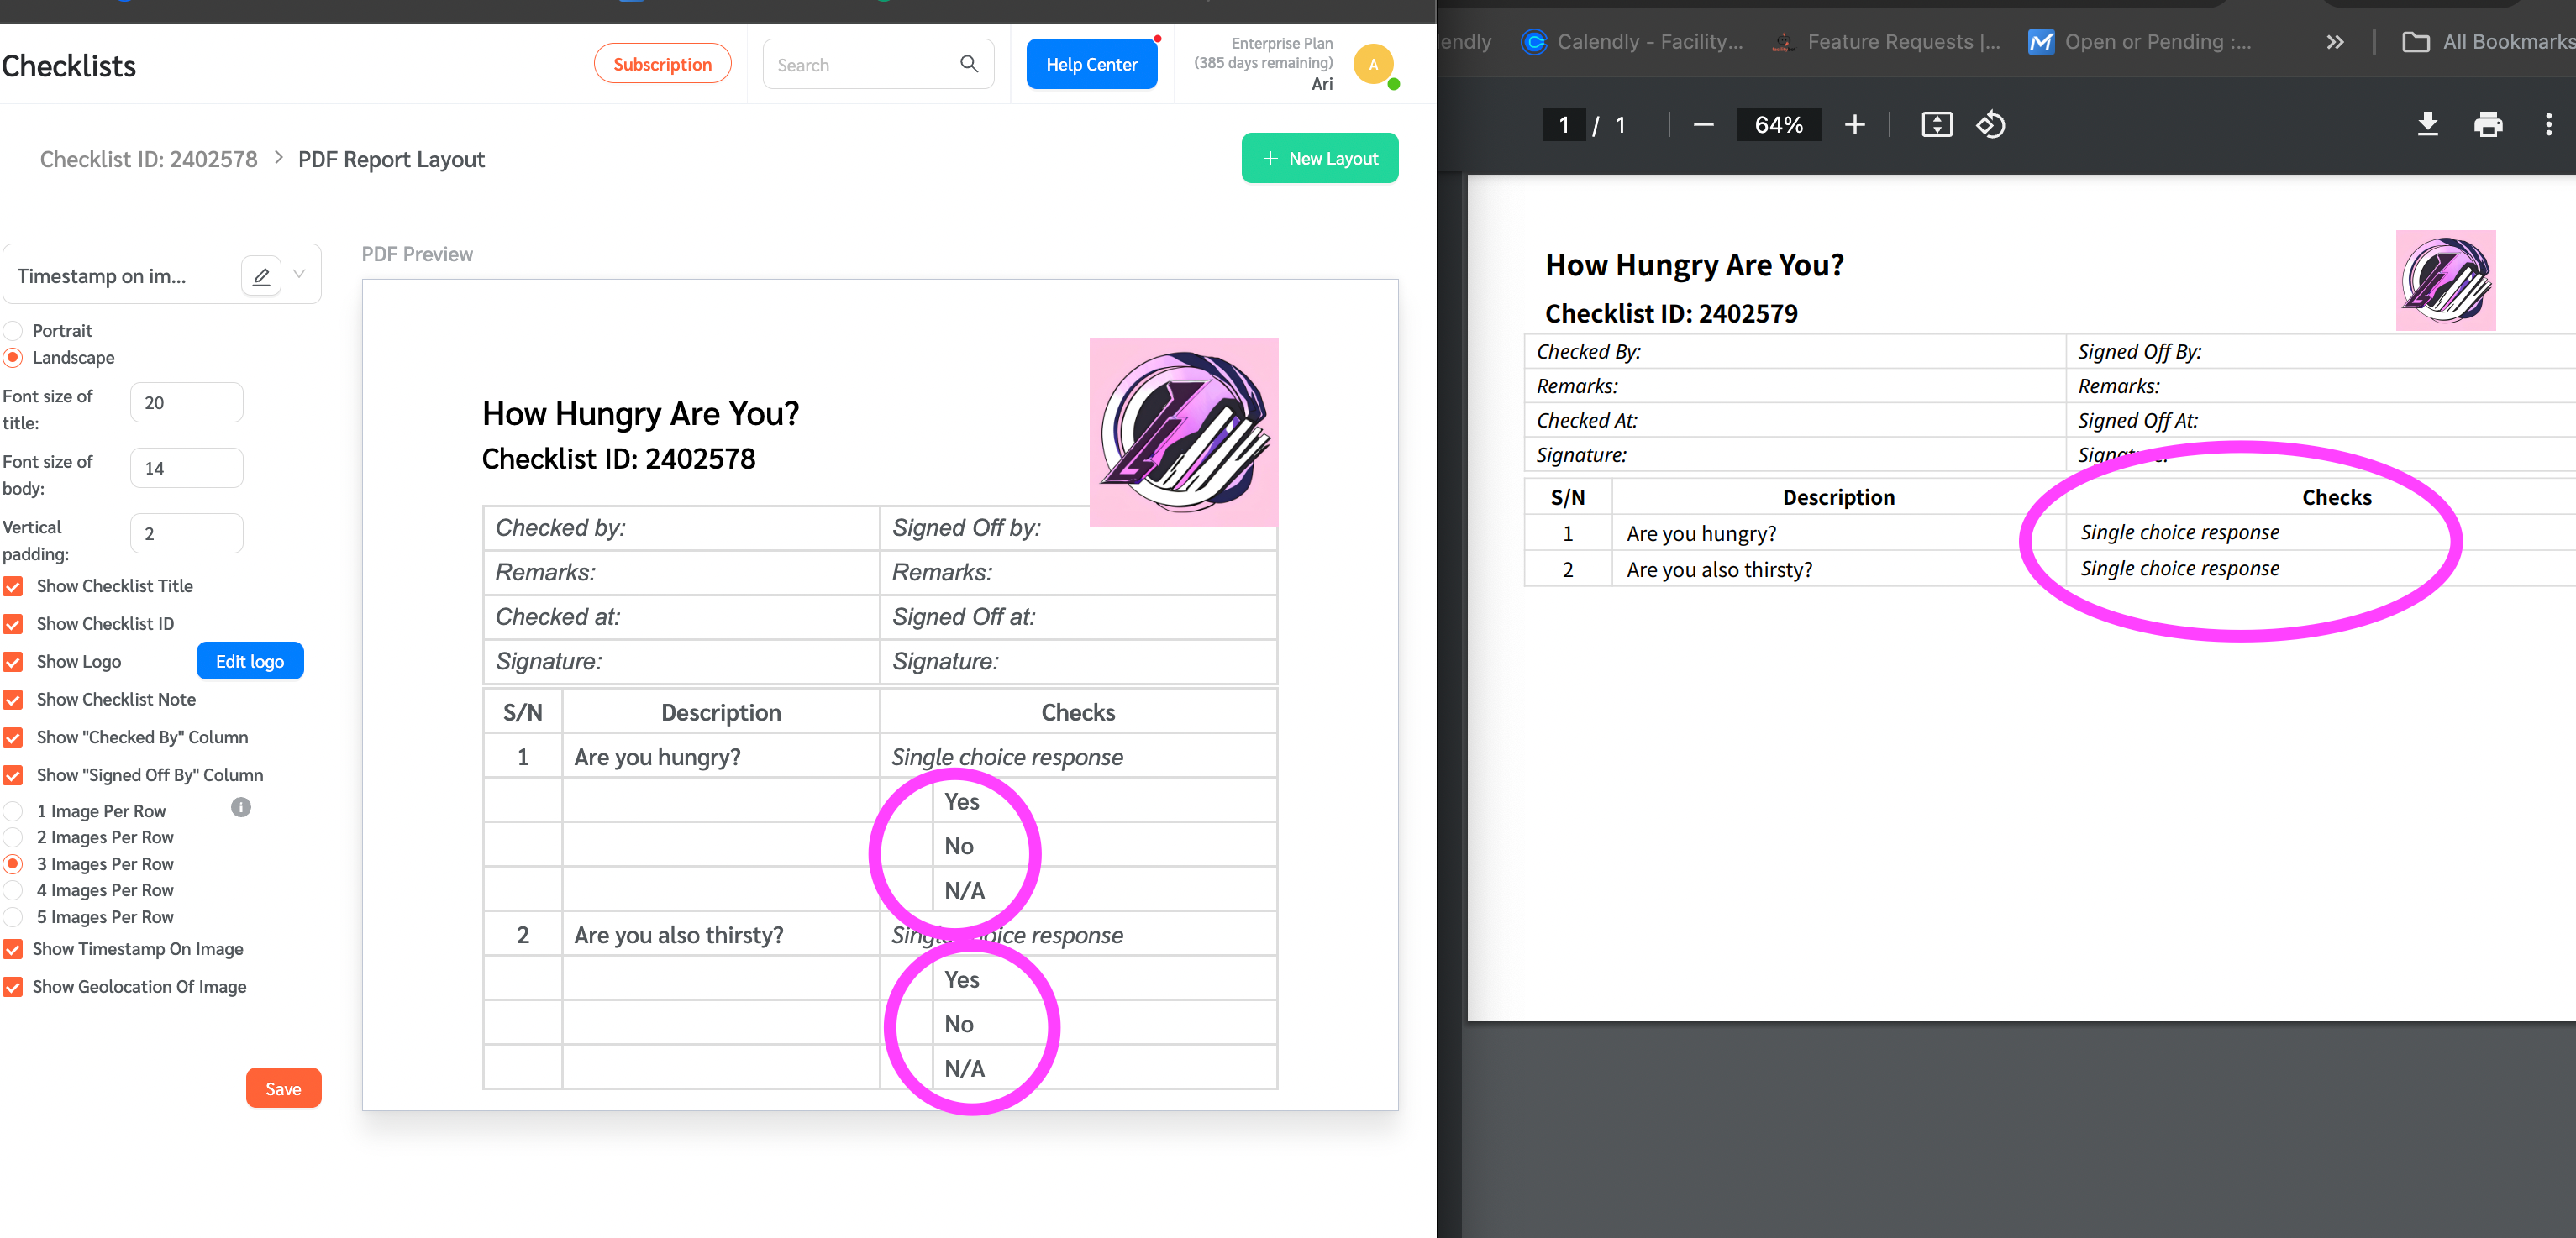
Task: Click the Edit logo button
Action: point(251,660)
